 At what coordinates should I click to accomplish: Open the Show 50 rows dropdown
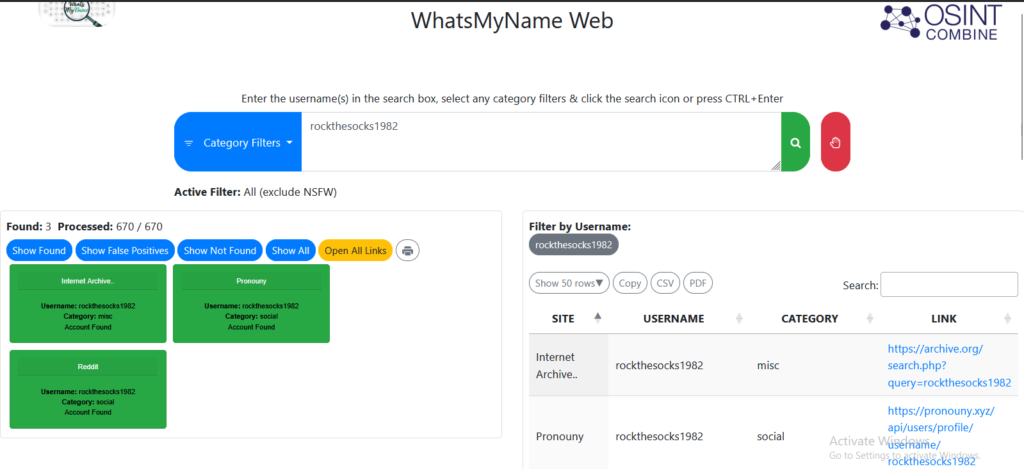[569, 283]
